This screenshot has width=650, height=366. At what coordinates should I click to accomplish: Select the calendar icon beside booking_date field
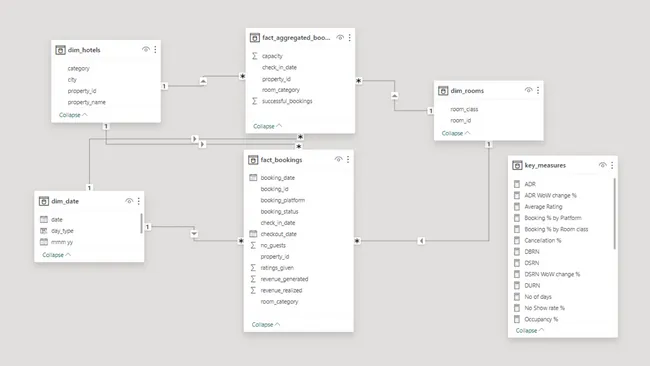(x=253, y=178)
